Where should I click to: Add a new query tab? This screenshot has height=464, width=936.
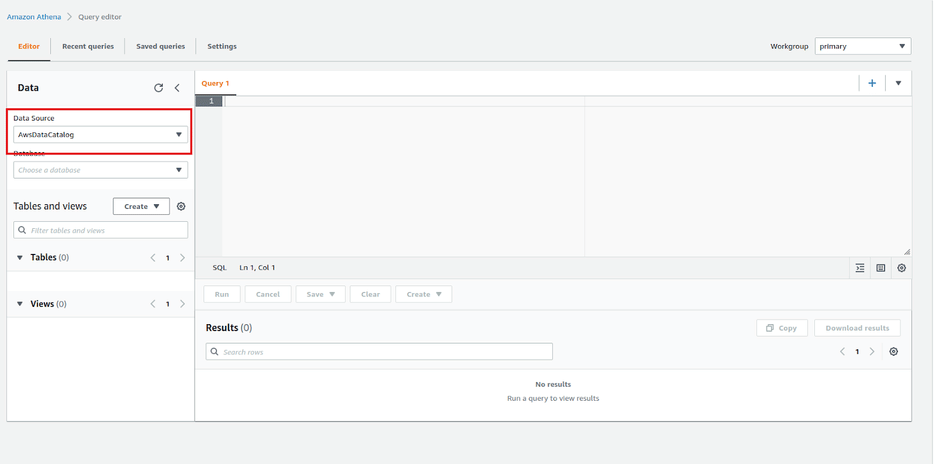pyautogui.click(x=872, y=83)
